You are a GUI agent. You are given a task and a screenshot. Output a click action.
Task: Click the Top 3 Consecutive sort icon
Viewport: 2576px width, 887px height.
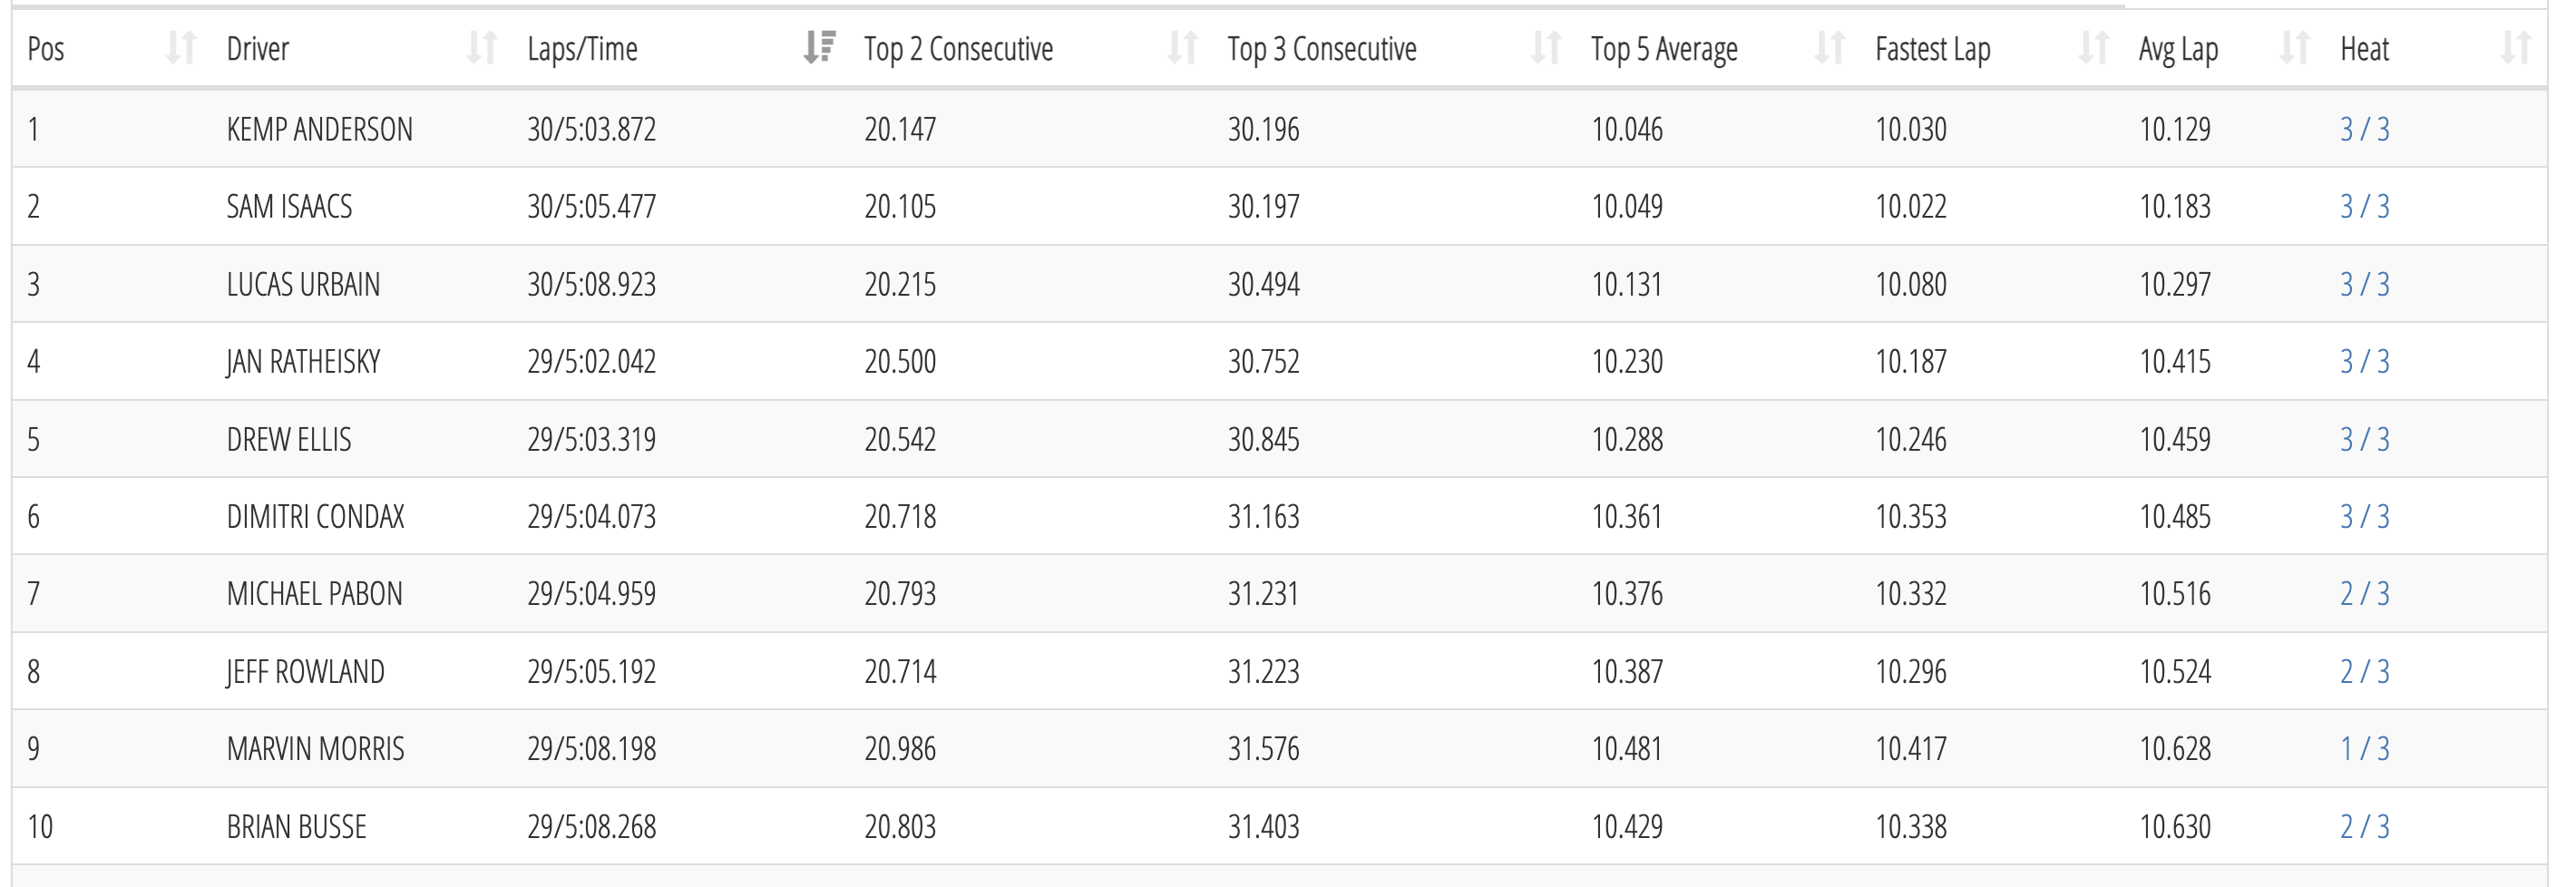point(1546,48)
